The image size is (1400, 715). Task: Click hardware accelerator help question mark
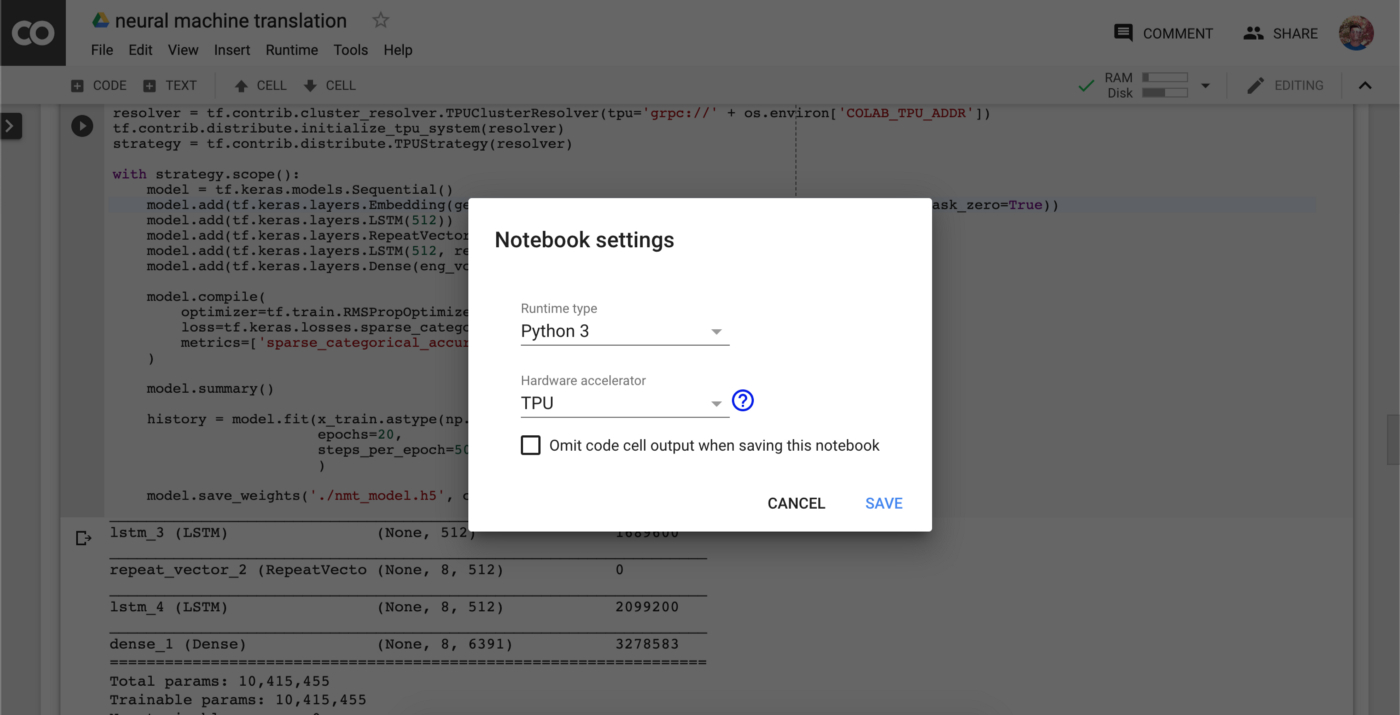pos(742,401)
